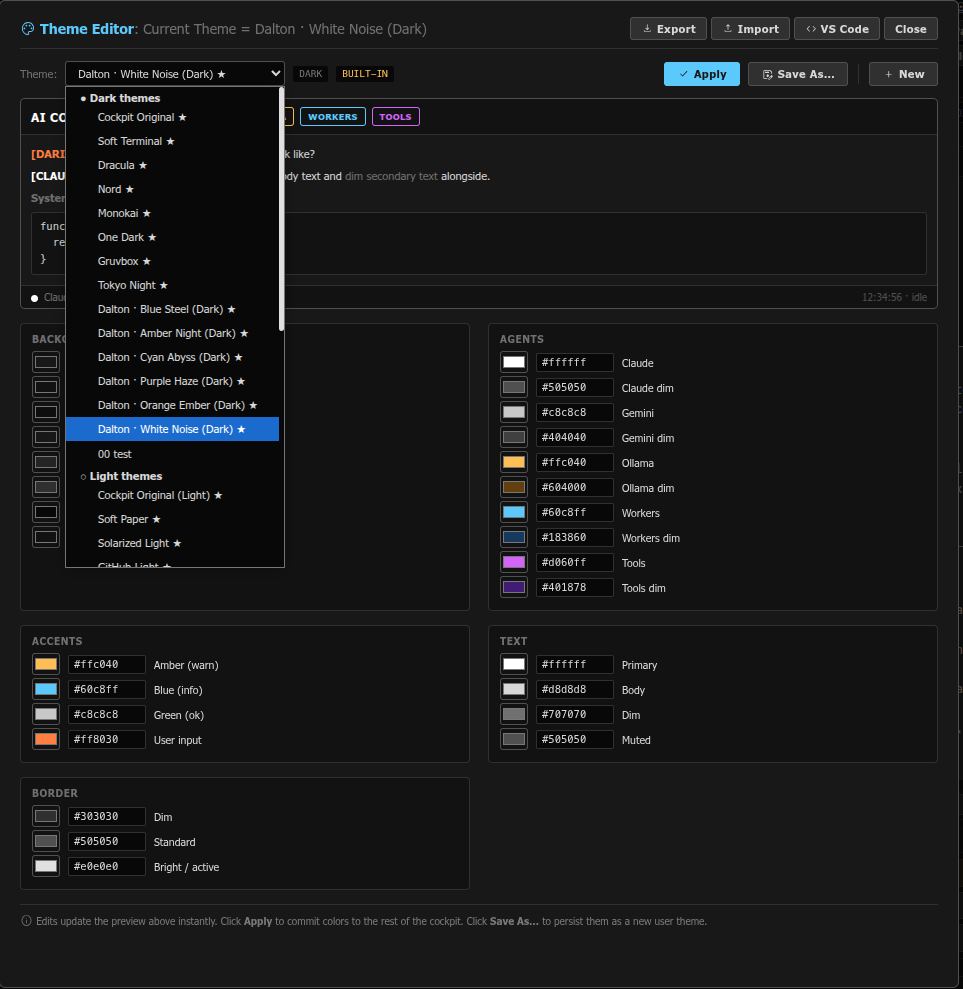Open the Blue (info) accent swatch
Image resolution: width=963 pixels, height=989 pixels.
click(46, 689)
